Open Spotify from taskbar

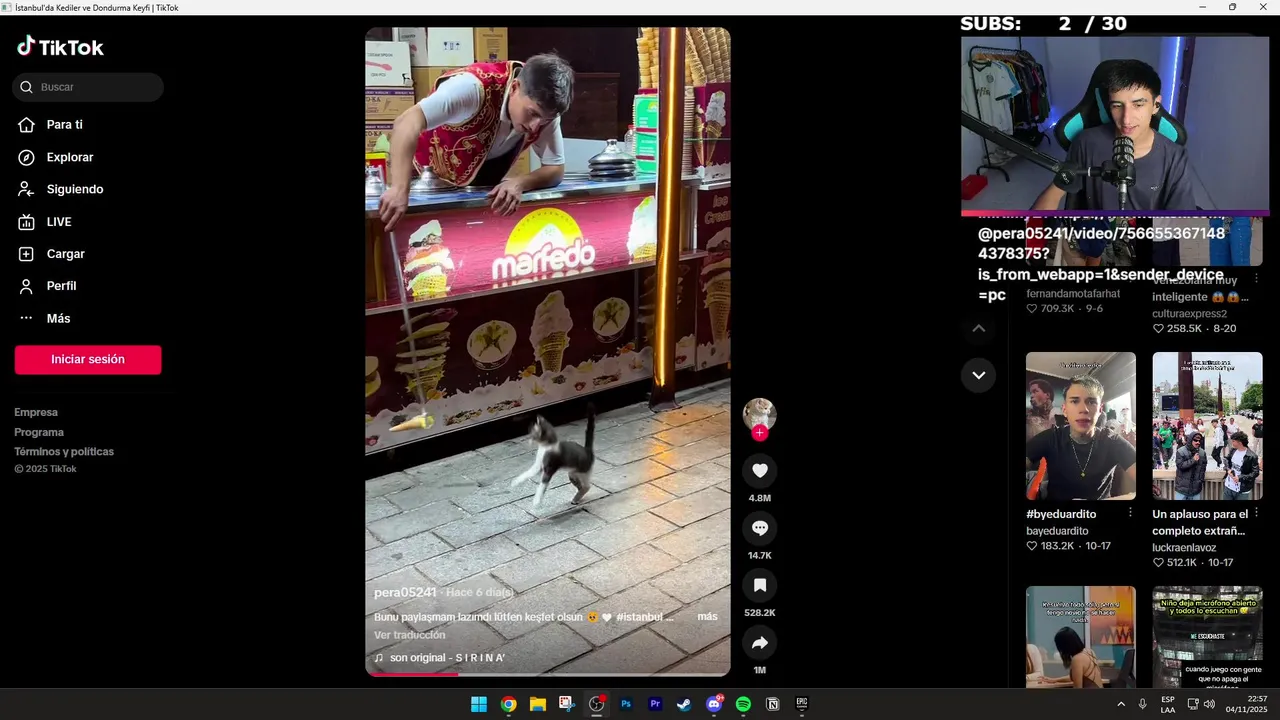click(743, 704)
